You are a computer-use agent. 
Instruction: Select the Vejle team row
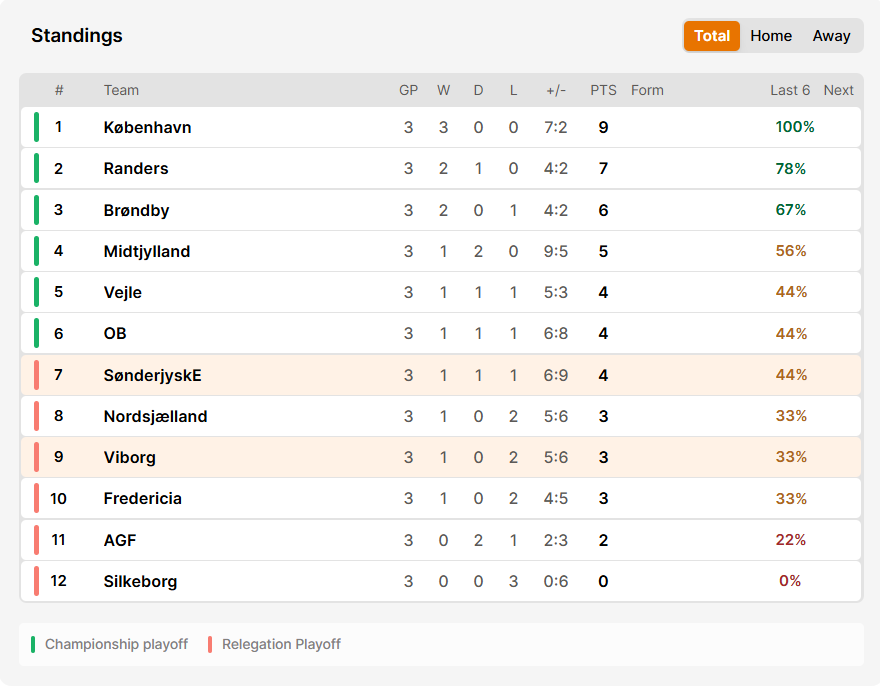coord(441,292)
